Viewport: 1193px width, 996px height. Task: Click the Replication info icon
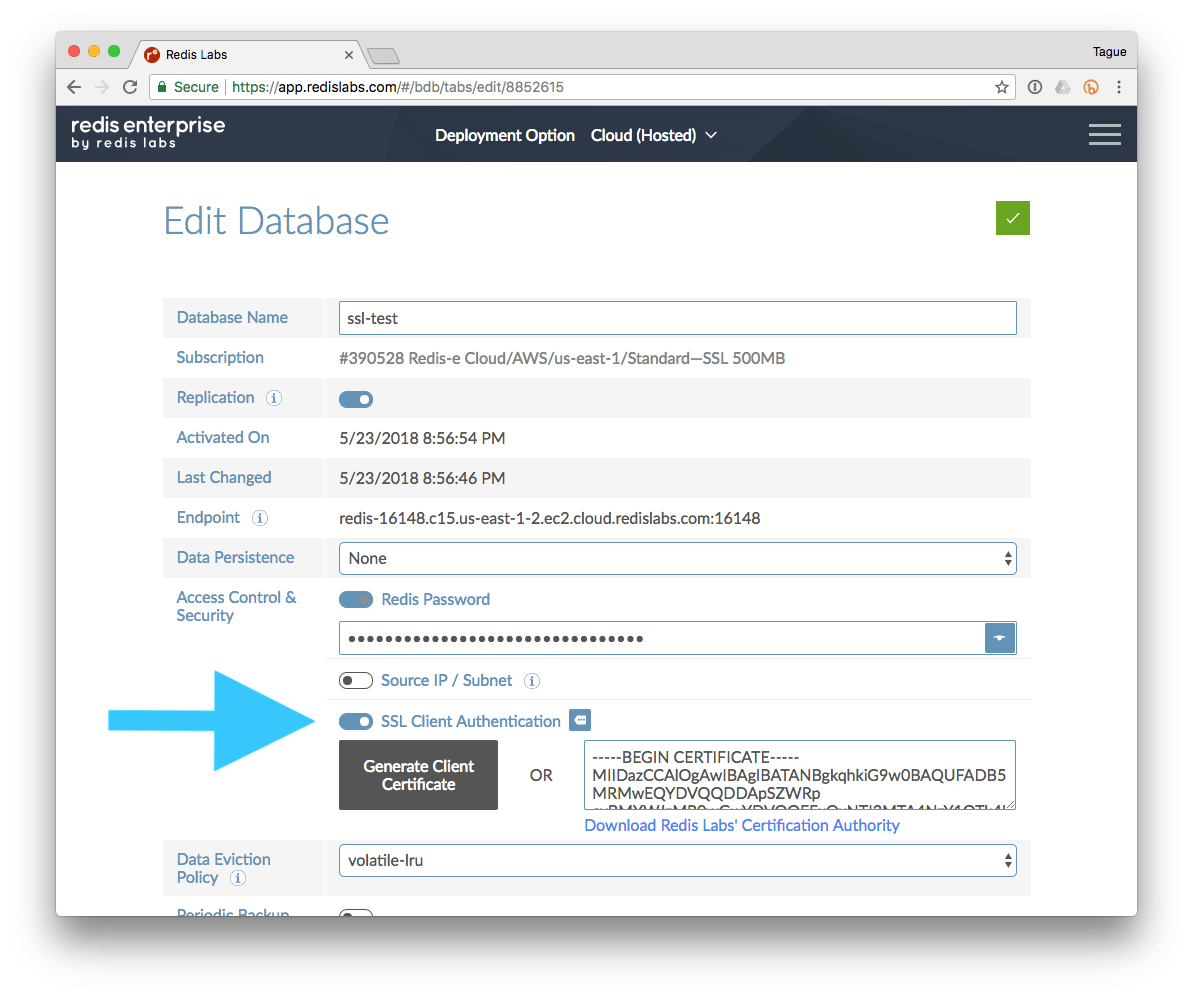pyautogui.click(x=274, y=398)
